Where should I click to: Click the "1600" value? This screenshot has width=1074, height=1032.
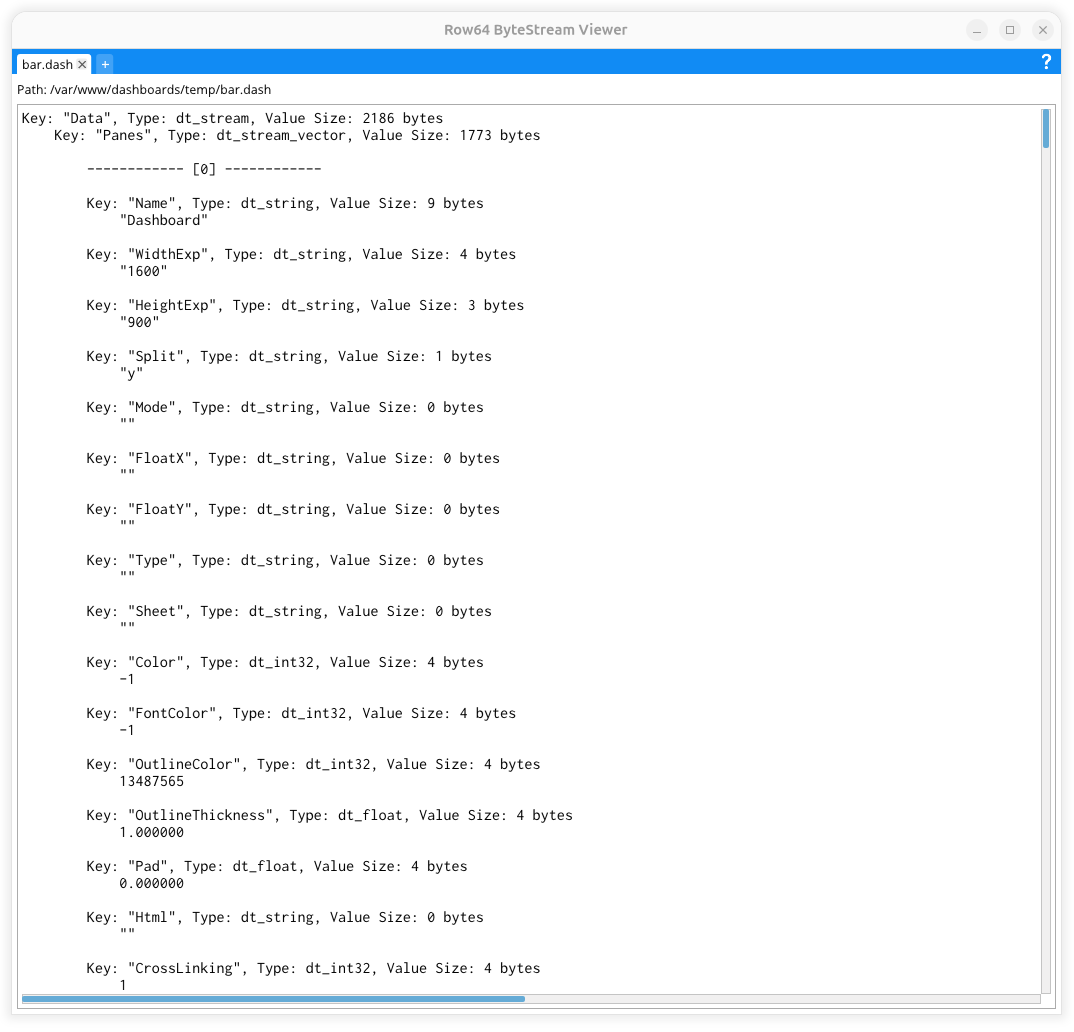tap(143, 272)
